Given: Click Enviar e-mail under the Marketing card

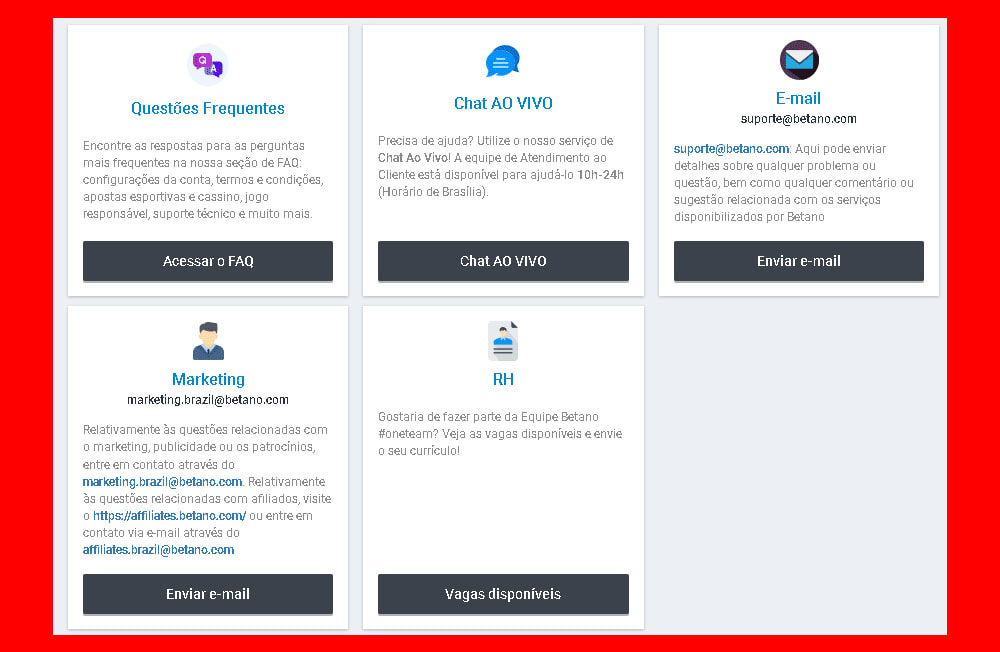Looking at the screenshot, I should tap(208, 594).
